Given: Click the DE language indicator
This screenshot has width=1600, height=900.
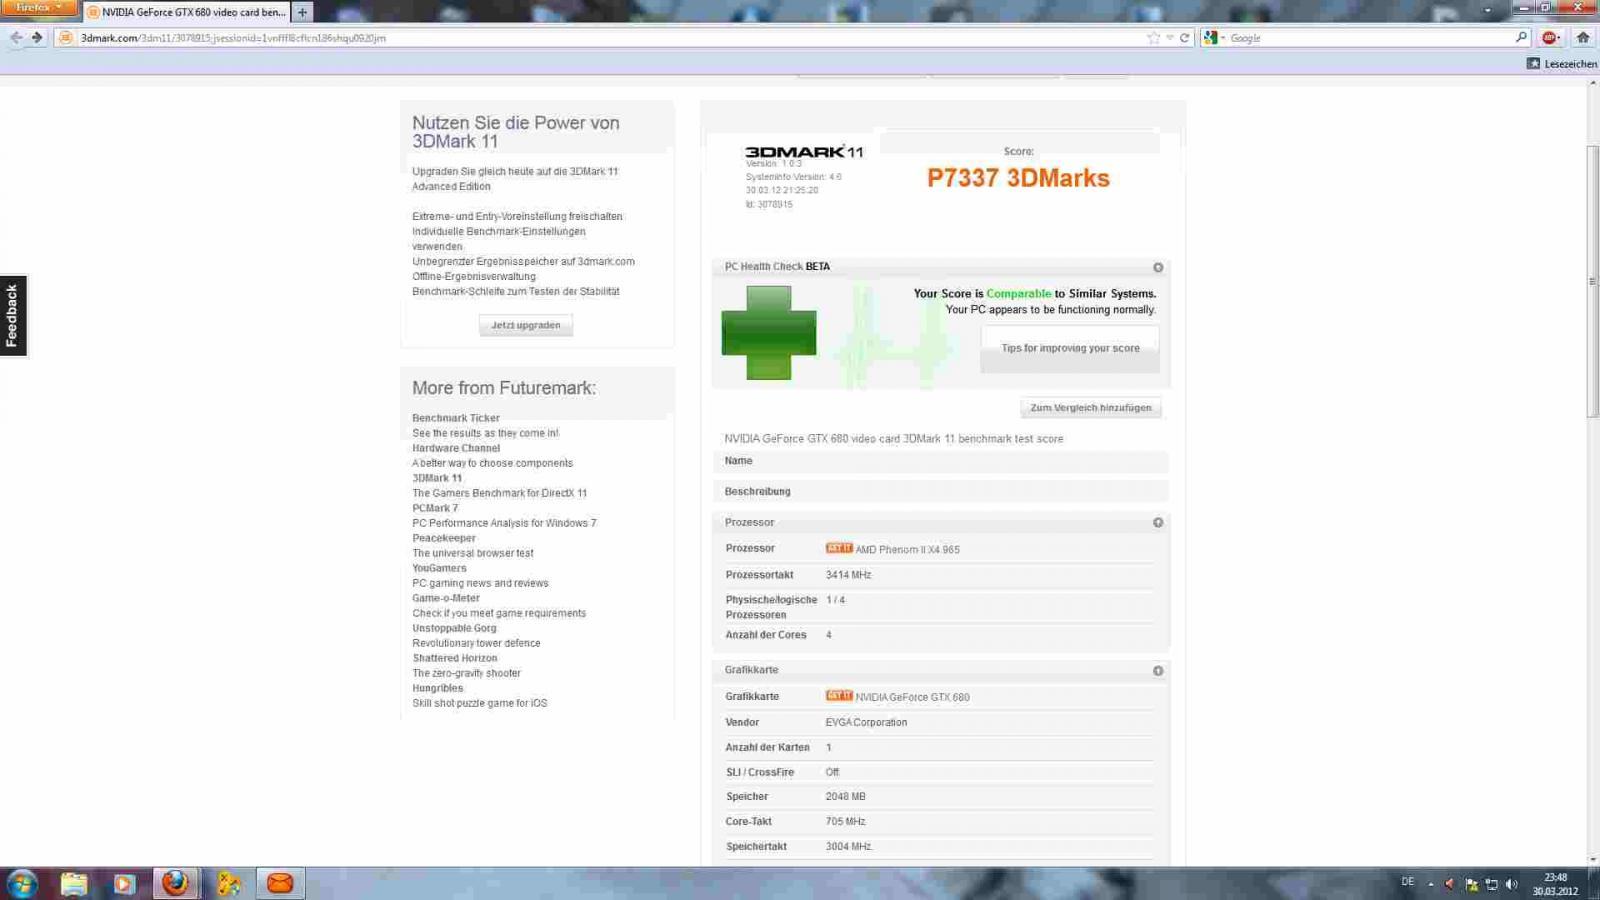Looking at the screenshot, I should (1408, 882).
